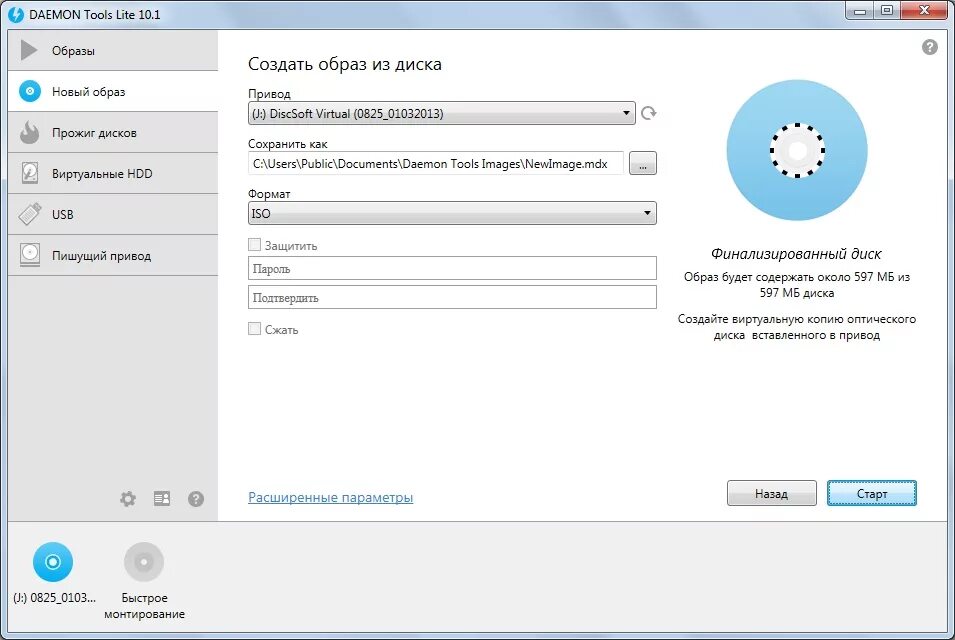The width and height of the screenshot is (955, 640).
Task: Click the blue disc illustration
Action: click(797, 150)
